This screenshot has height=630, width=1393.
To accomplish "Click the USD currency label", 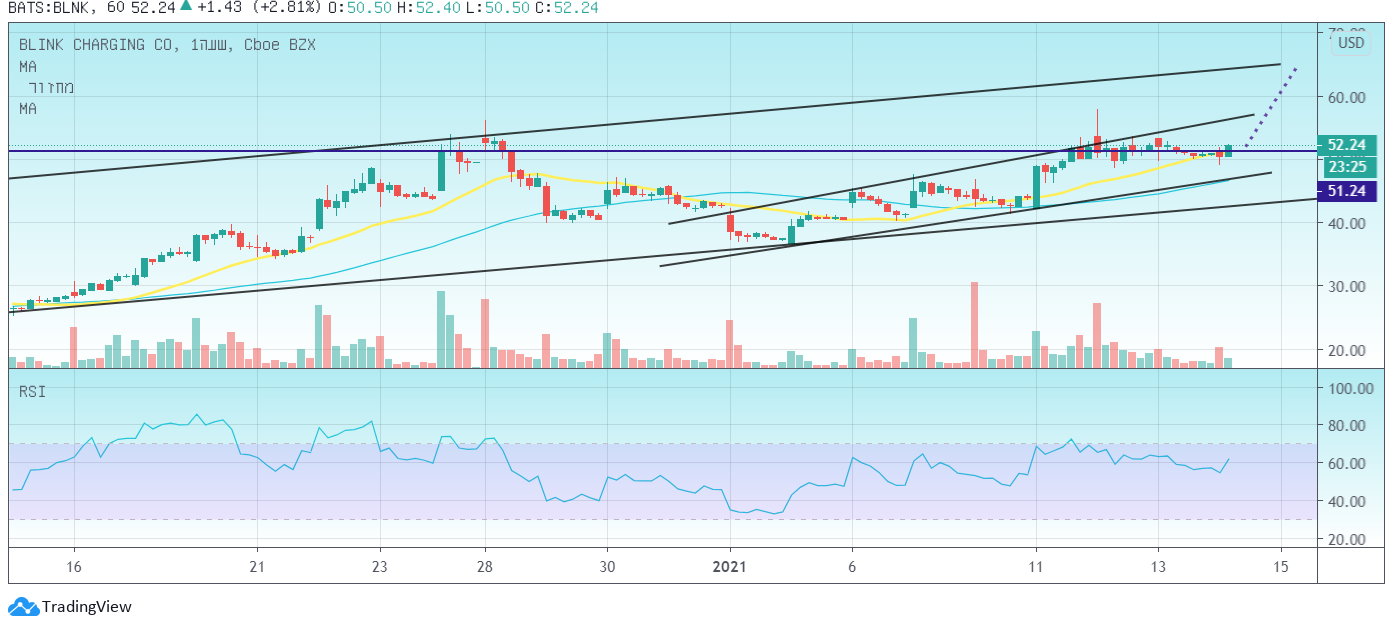I will pos(1351,43).
